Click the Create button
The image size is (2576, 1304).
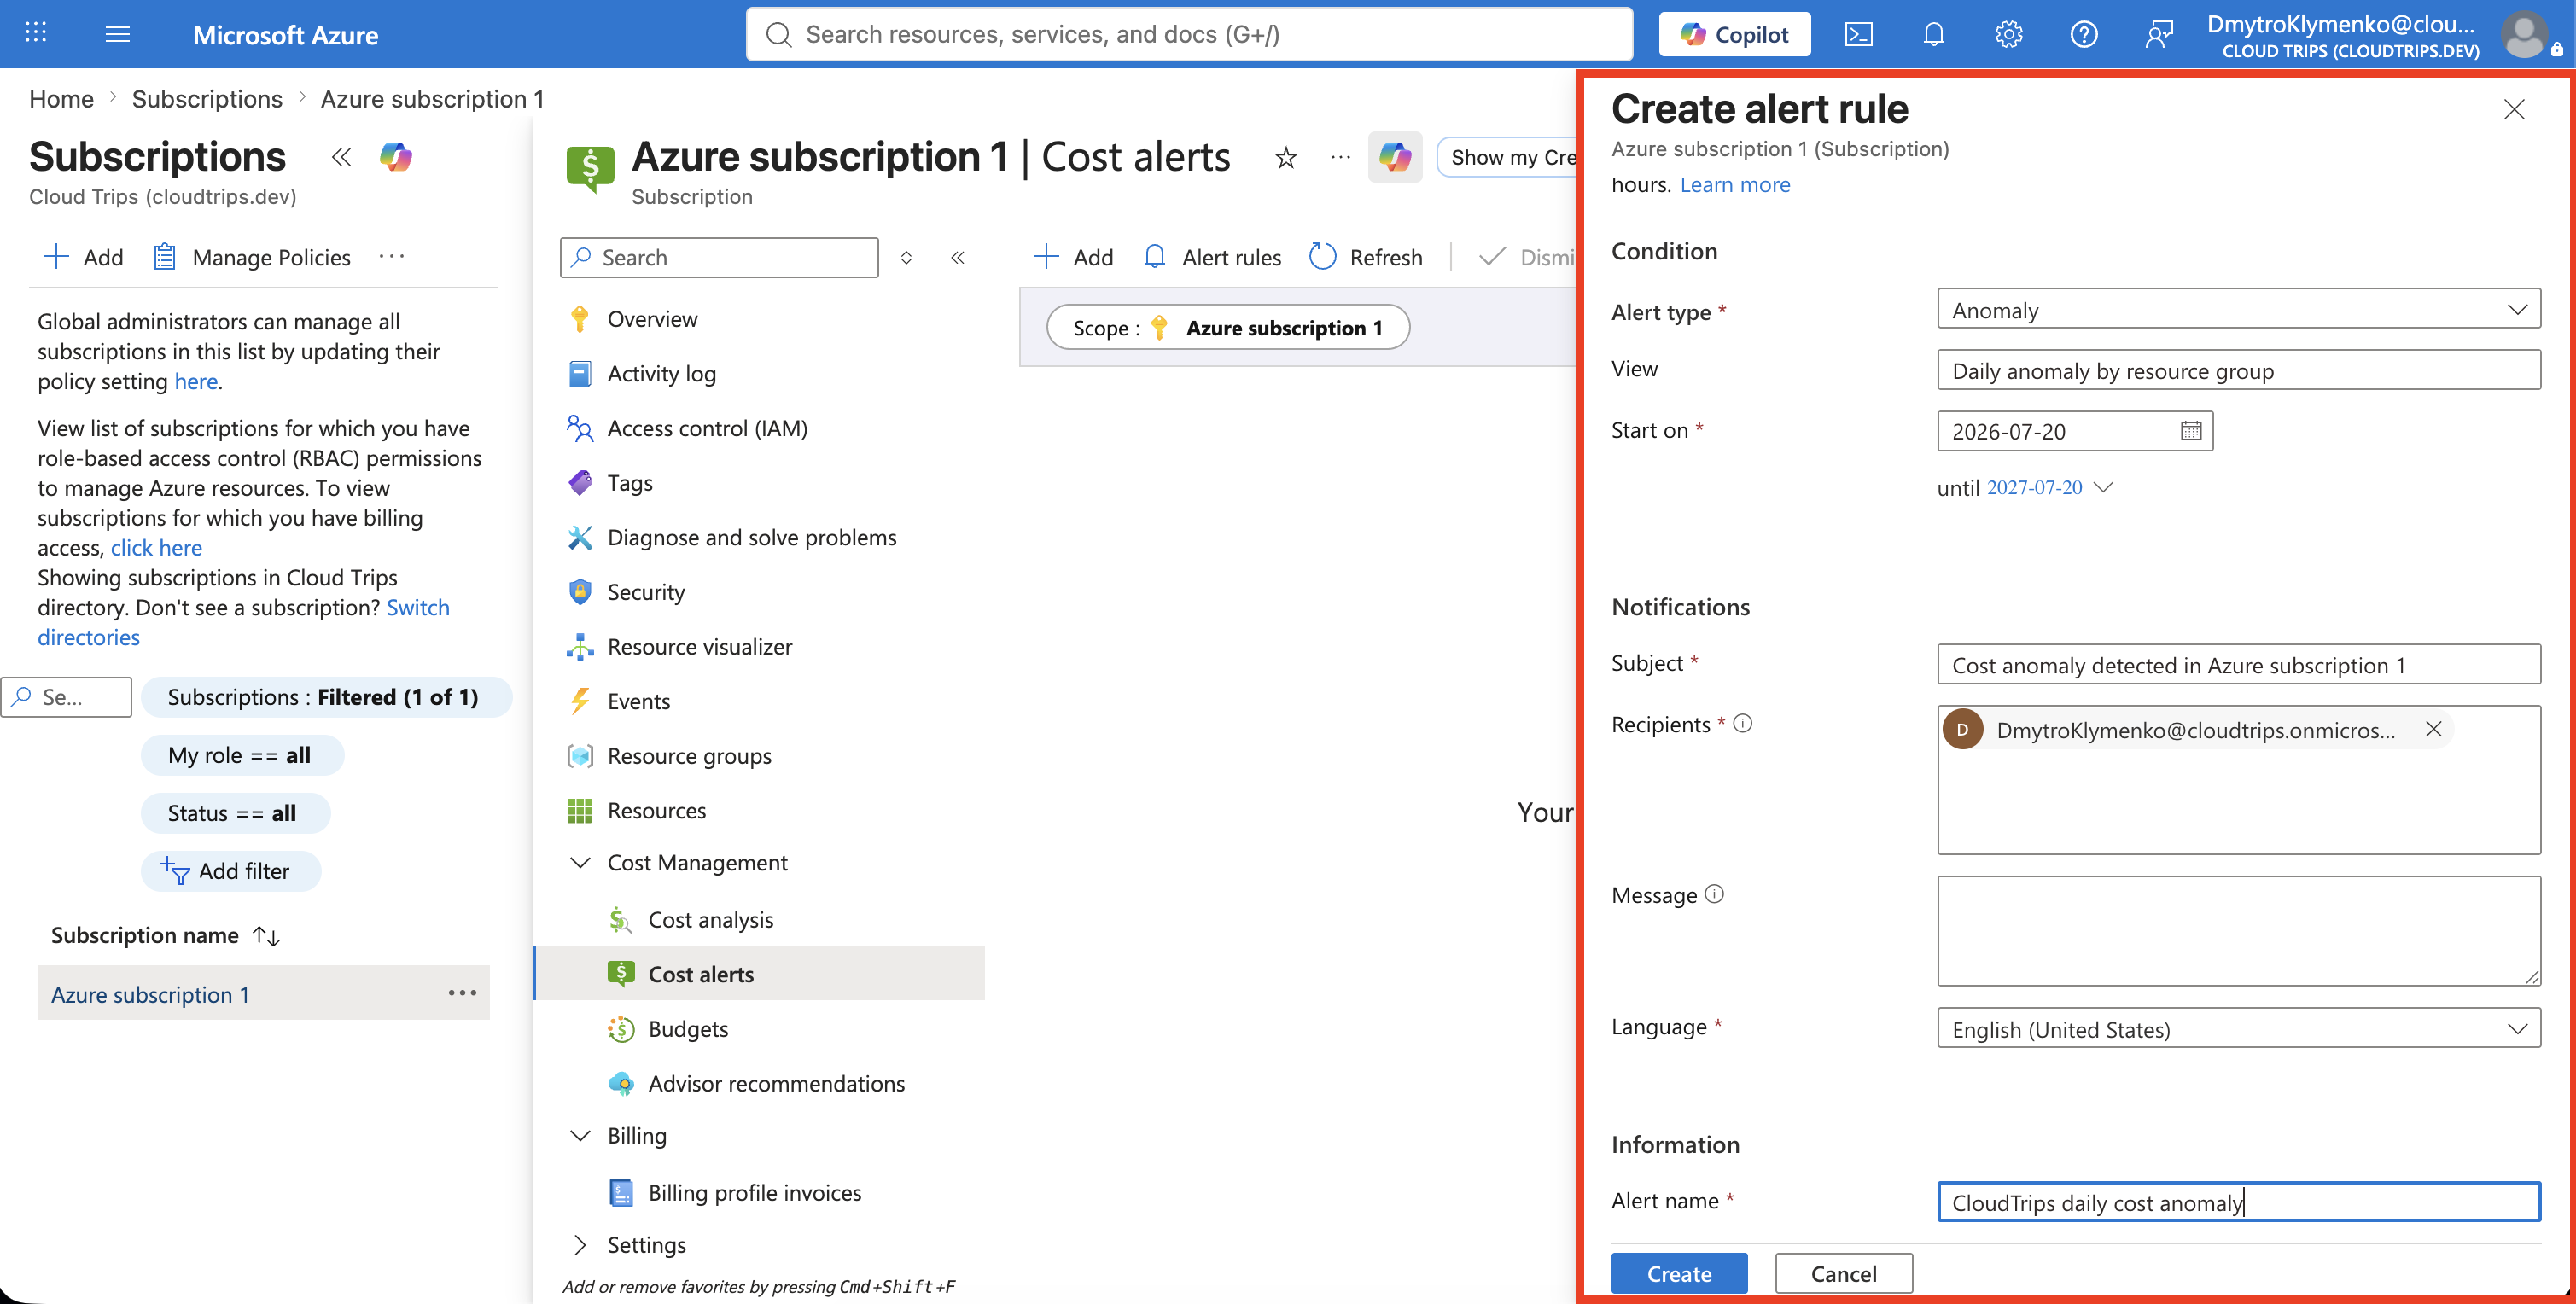pyautogui.click(x=1679, y=1273)
